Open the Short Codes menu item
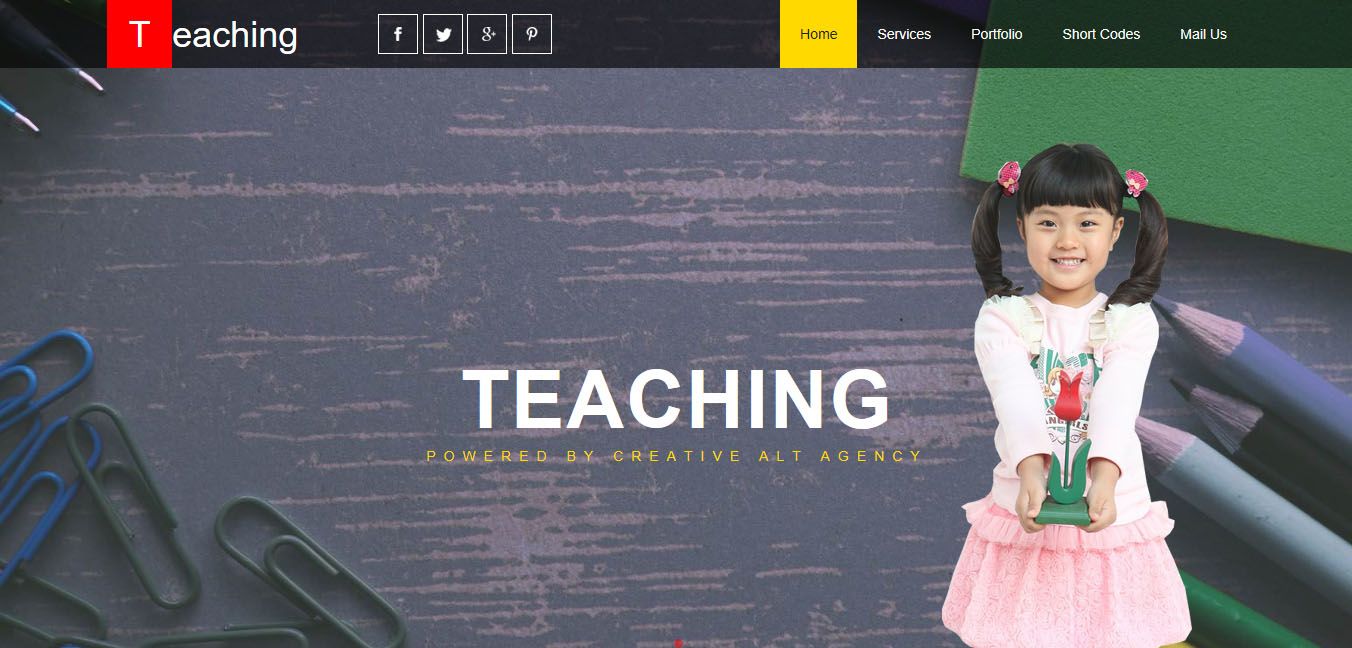 coord(1101,34)
